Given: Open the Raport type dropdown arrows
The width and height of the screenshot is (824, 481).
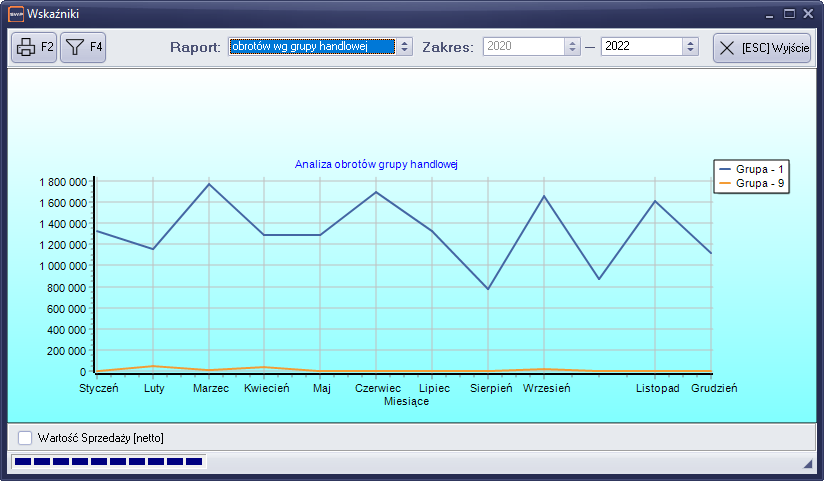Looking at the screenshot, I should 404,46.
